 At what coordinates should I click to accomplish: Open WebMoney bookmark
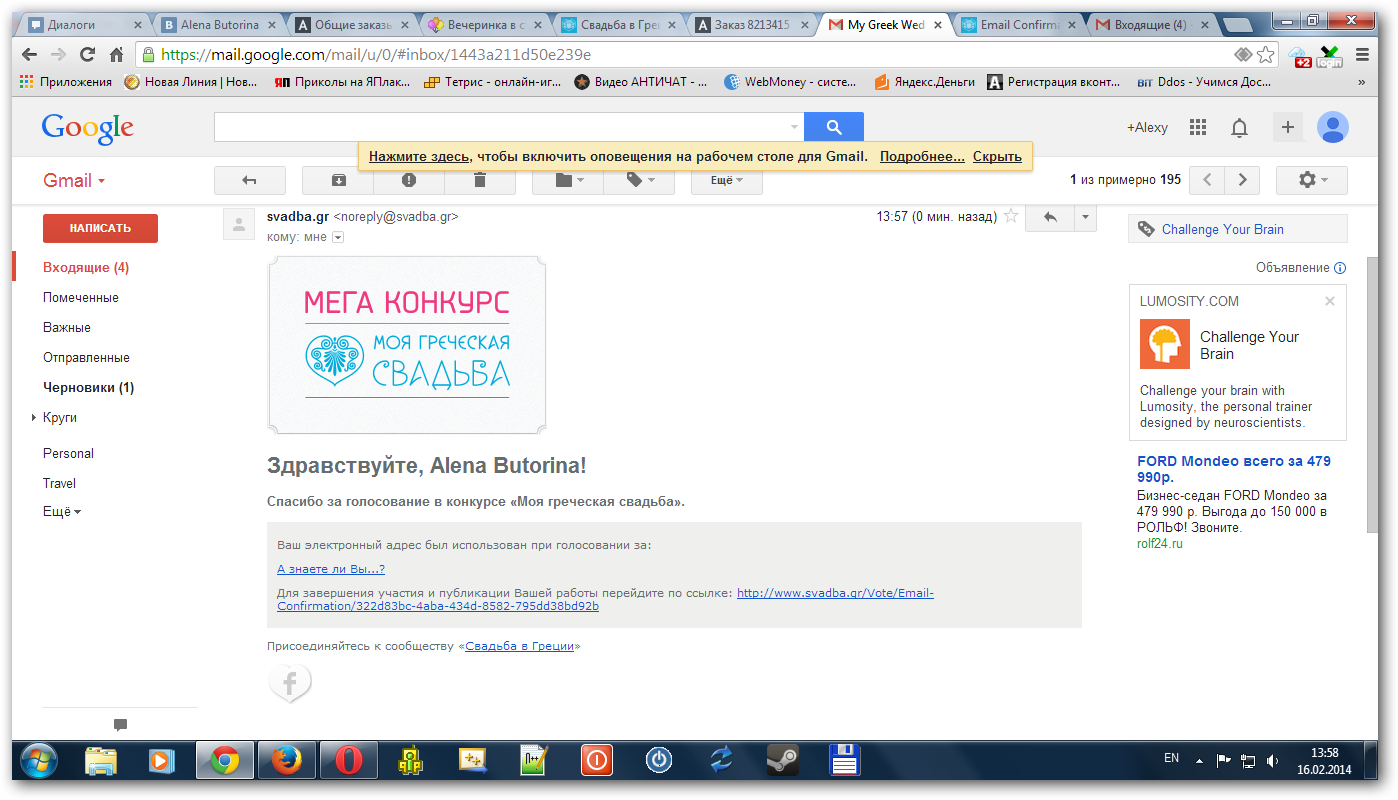793,82
